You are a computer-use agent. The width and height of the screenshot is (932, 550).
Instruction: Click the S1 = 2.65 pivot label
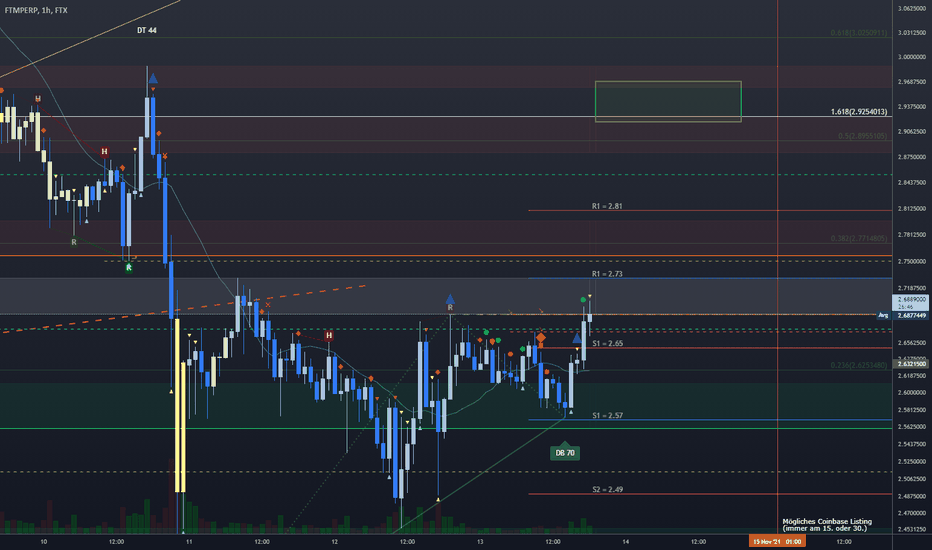607,344
